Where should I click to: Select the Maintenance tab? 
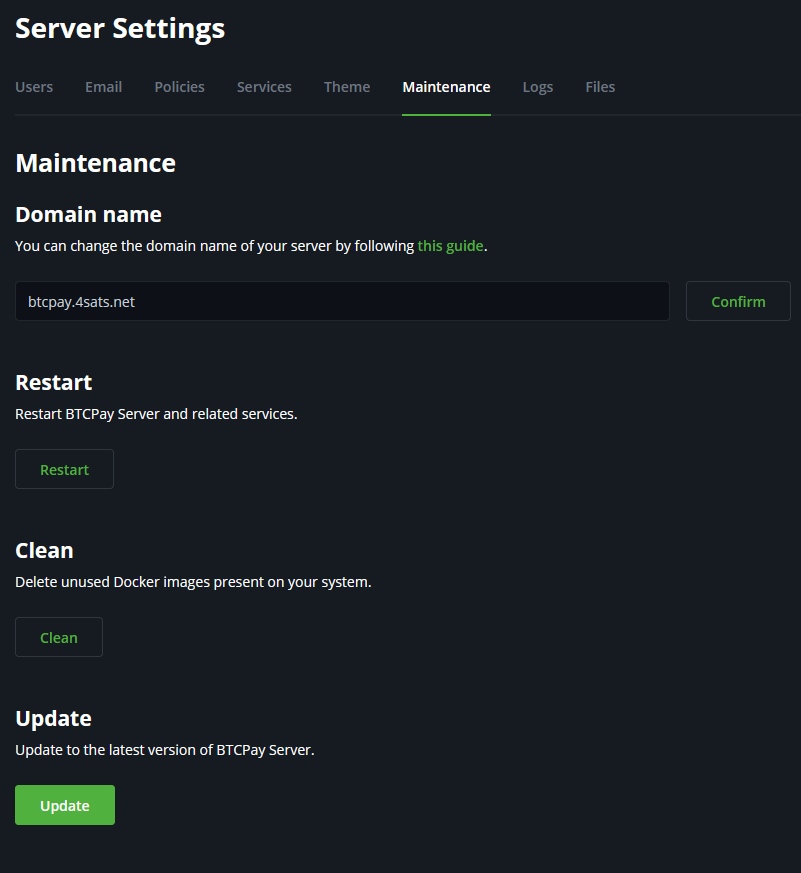[446, 87]
